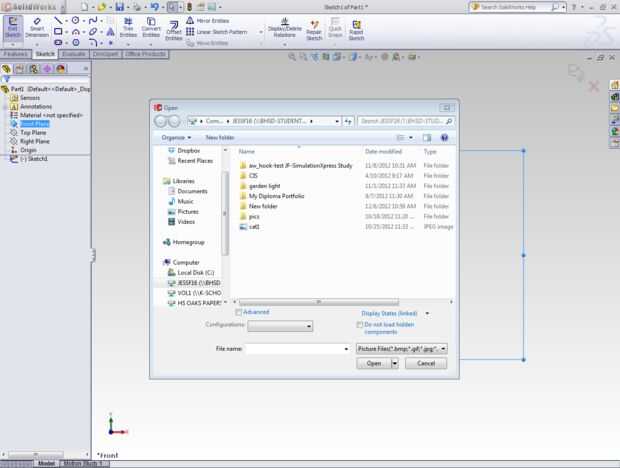Select the Corner Rectangle sketch tool

coord(58,31)
